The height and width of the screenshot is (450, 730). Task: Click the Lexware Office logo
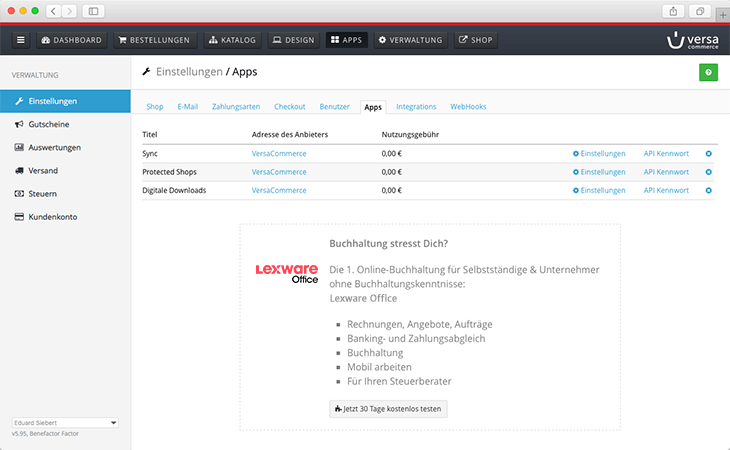[x=286, y=273]
